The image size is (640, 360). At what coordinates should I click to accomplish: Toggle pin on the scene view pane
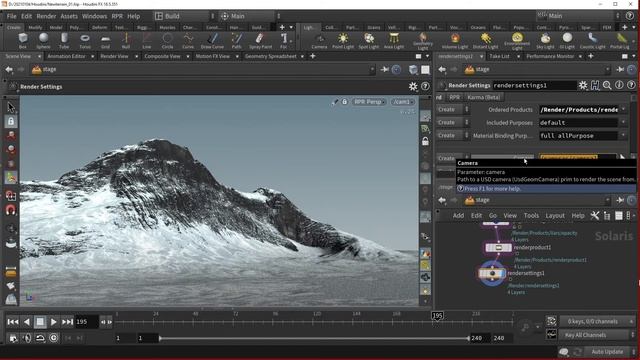[384, 70]
